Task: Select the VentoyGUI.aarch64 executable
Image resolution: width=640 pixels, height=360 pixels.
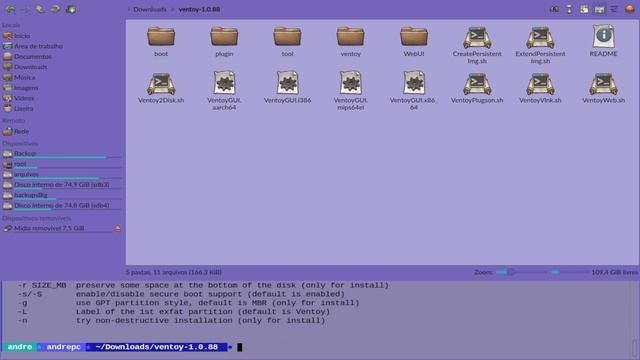Action: pos(224,91)
